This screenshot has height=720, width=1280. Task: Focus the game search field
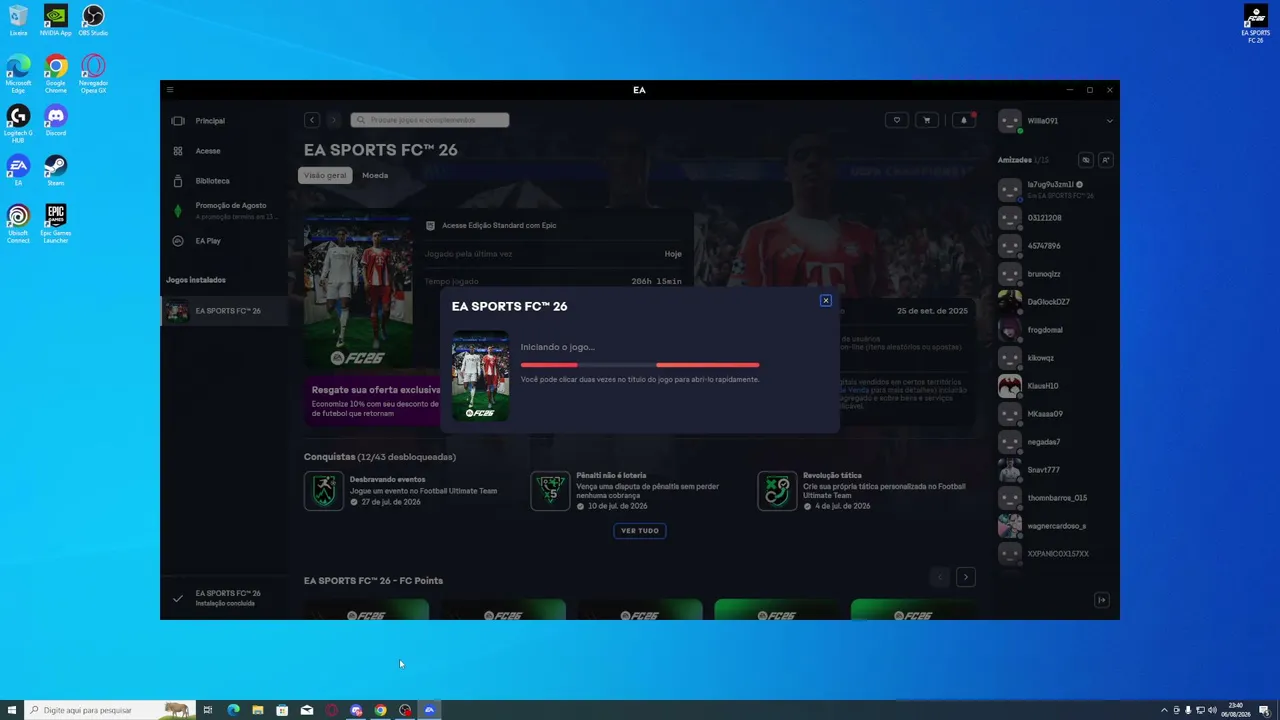[430, 120]
